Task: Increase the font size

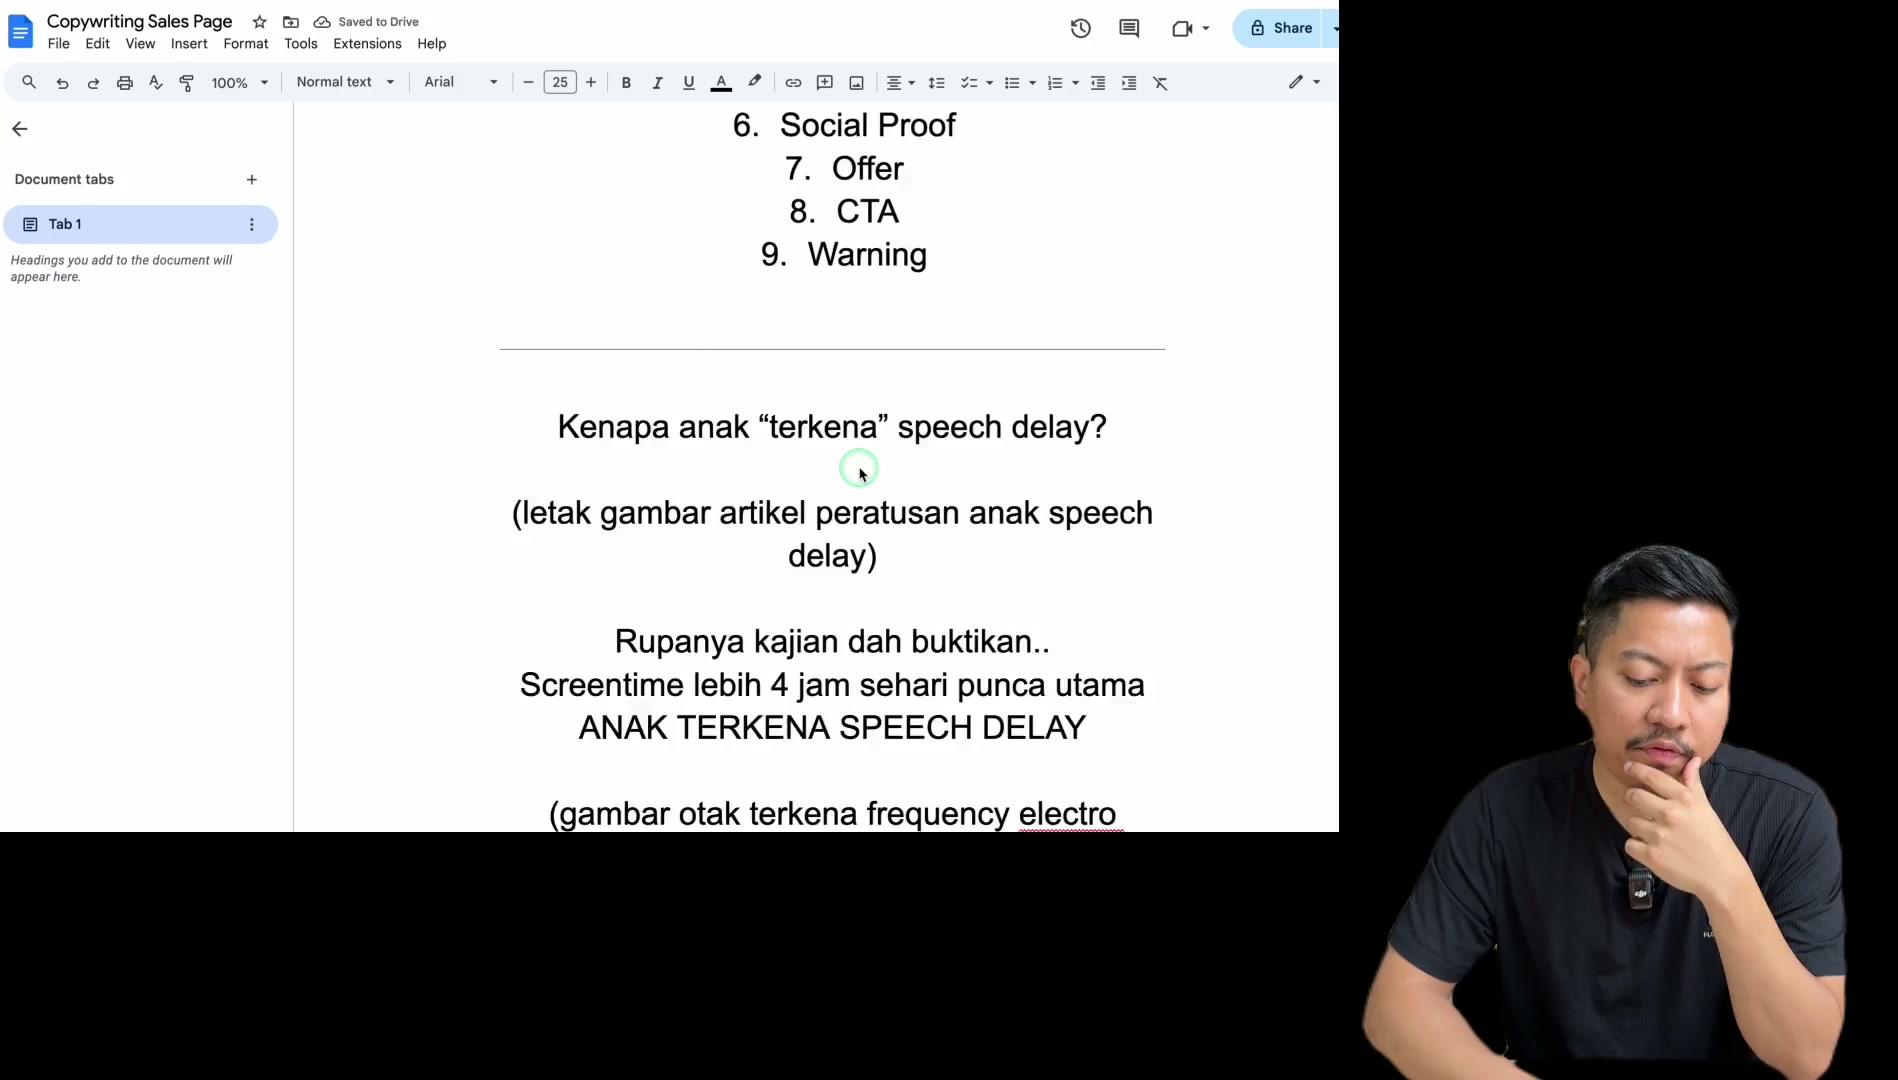Action: coord(591,83)
